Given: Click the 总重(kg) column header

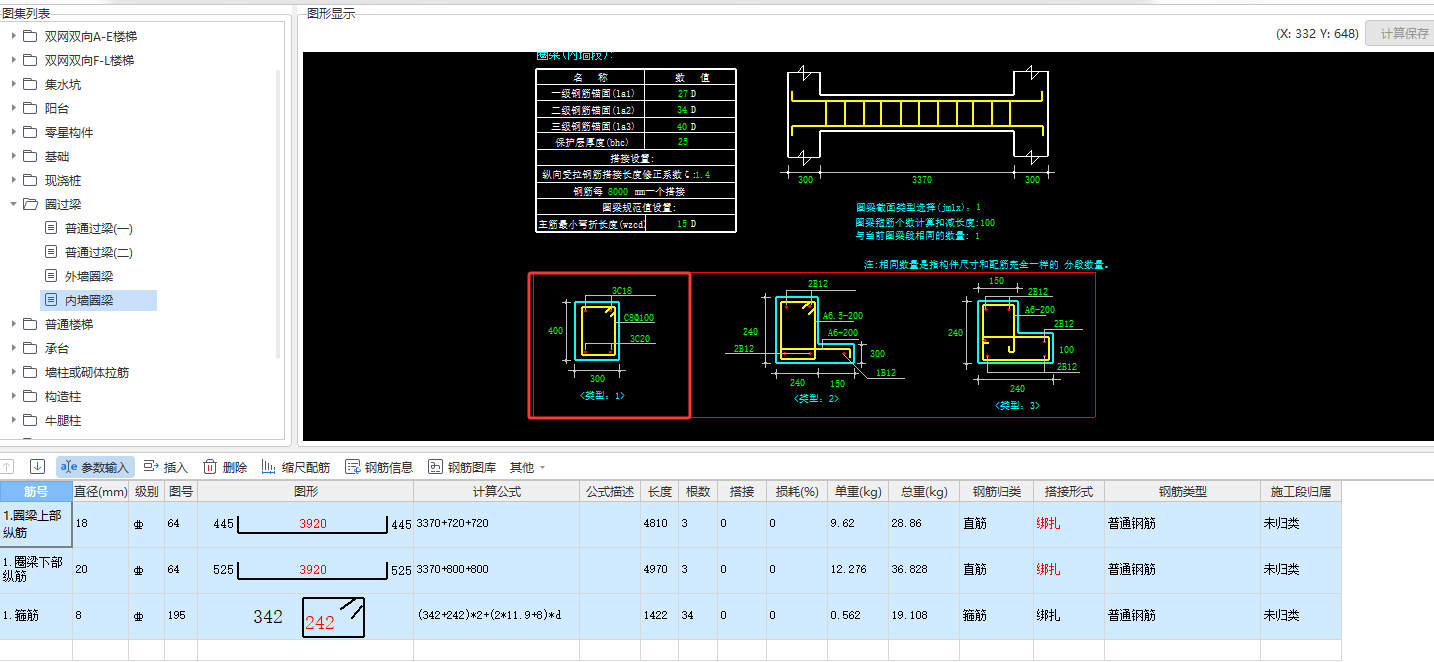Looking at the screenshot, I should pos(923,492).
